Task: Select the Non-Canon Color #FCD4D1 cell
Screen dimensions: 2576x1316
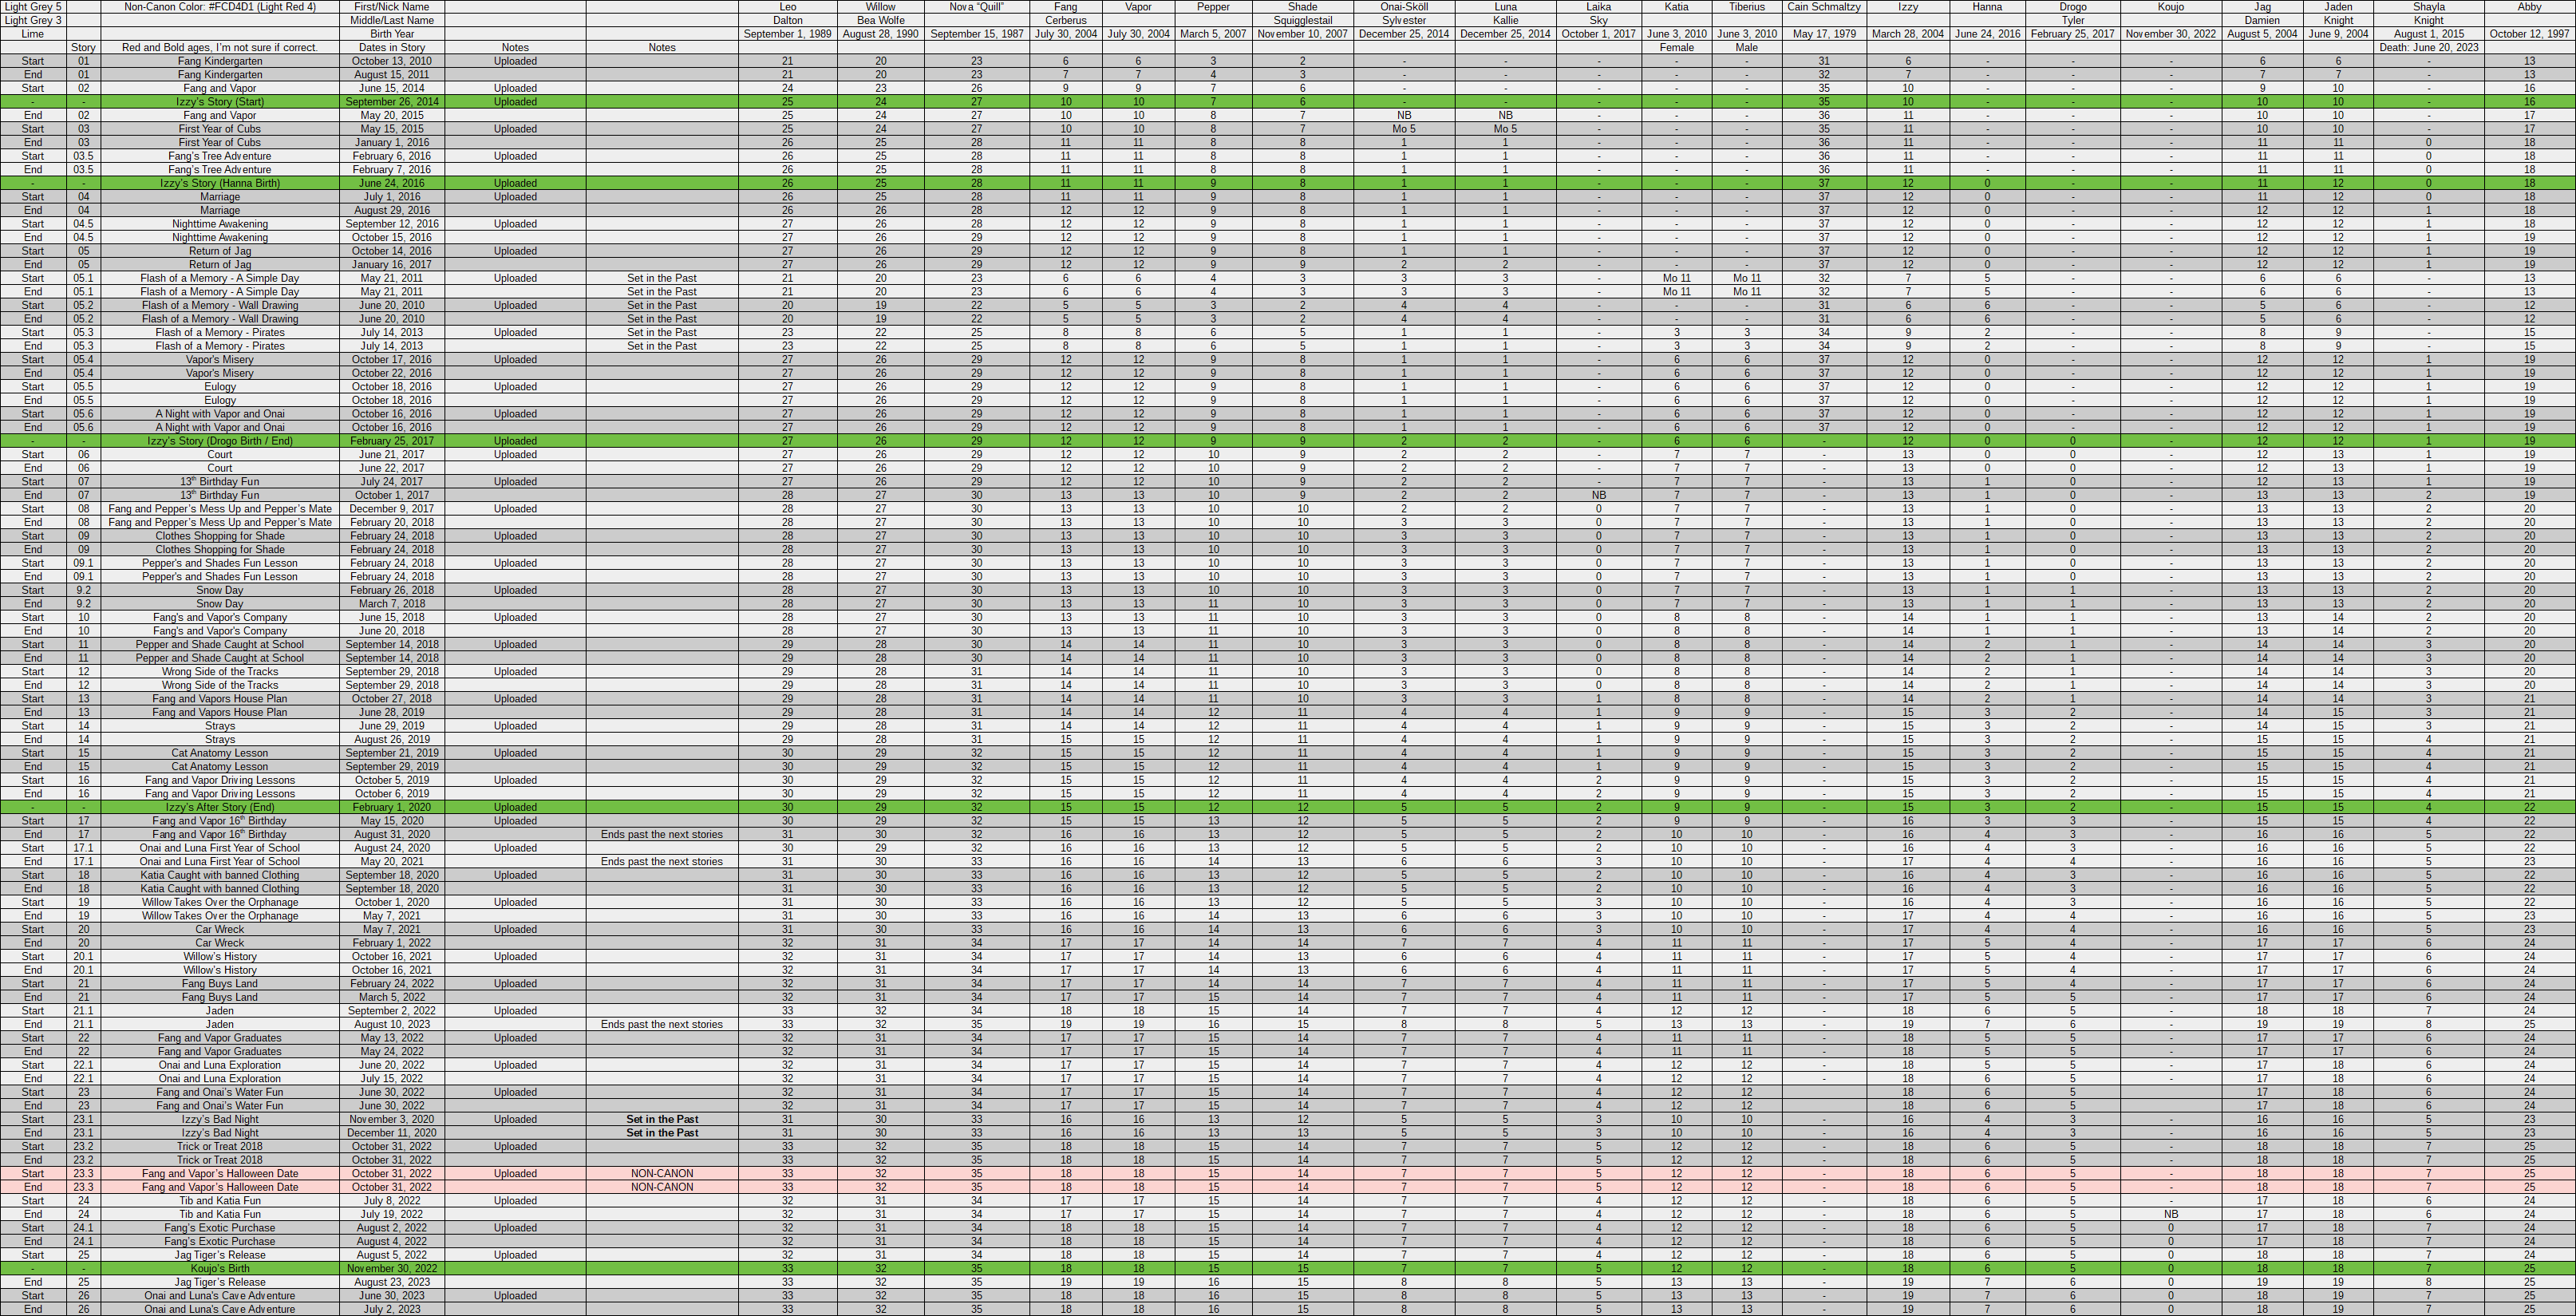Action: point(219,7)
